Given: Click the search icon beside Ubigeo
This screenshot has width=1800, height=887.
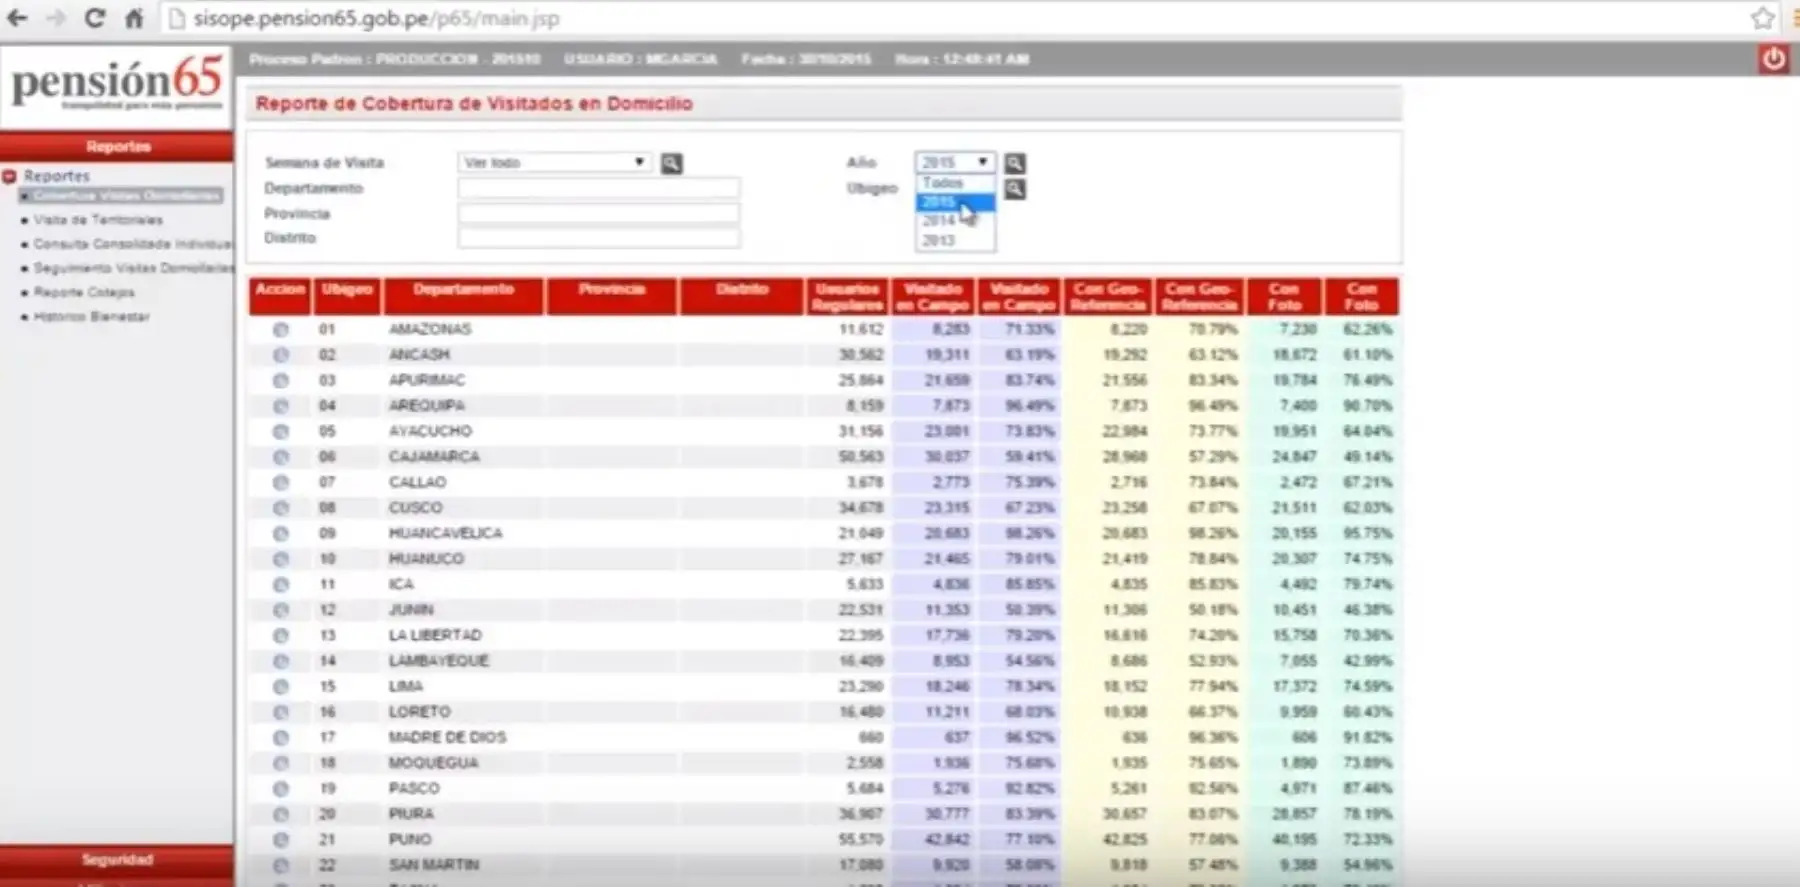Looking at the screenshot, I should (x=1014, y=189).
